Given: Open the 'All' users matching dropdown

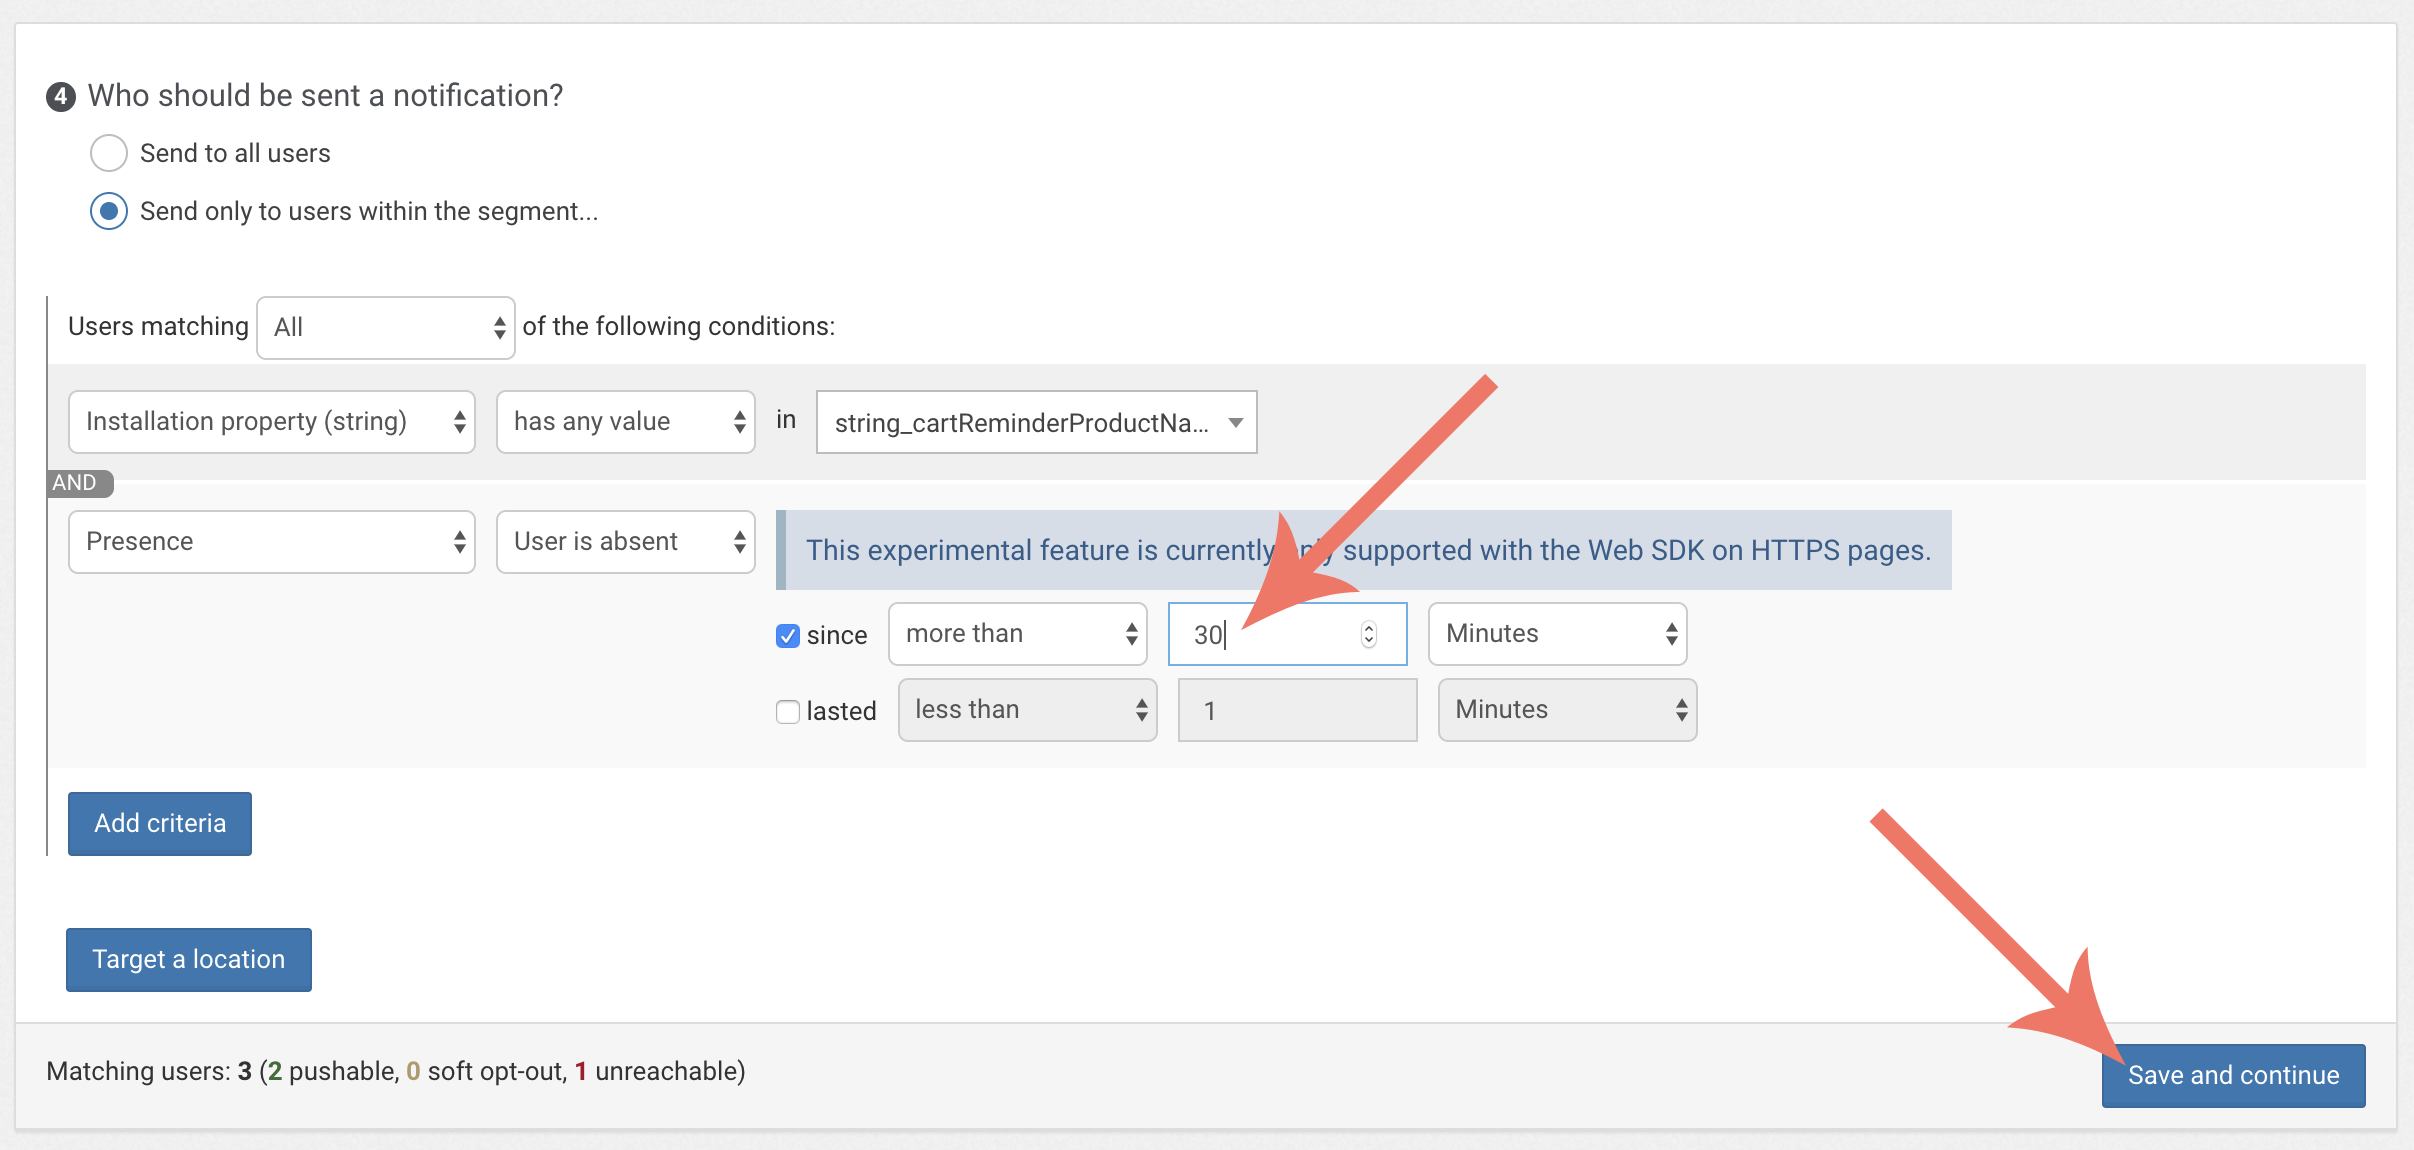Looking at the screenshot, I should click(x=385, y=327).
